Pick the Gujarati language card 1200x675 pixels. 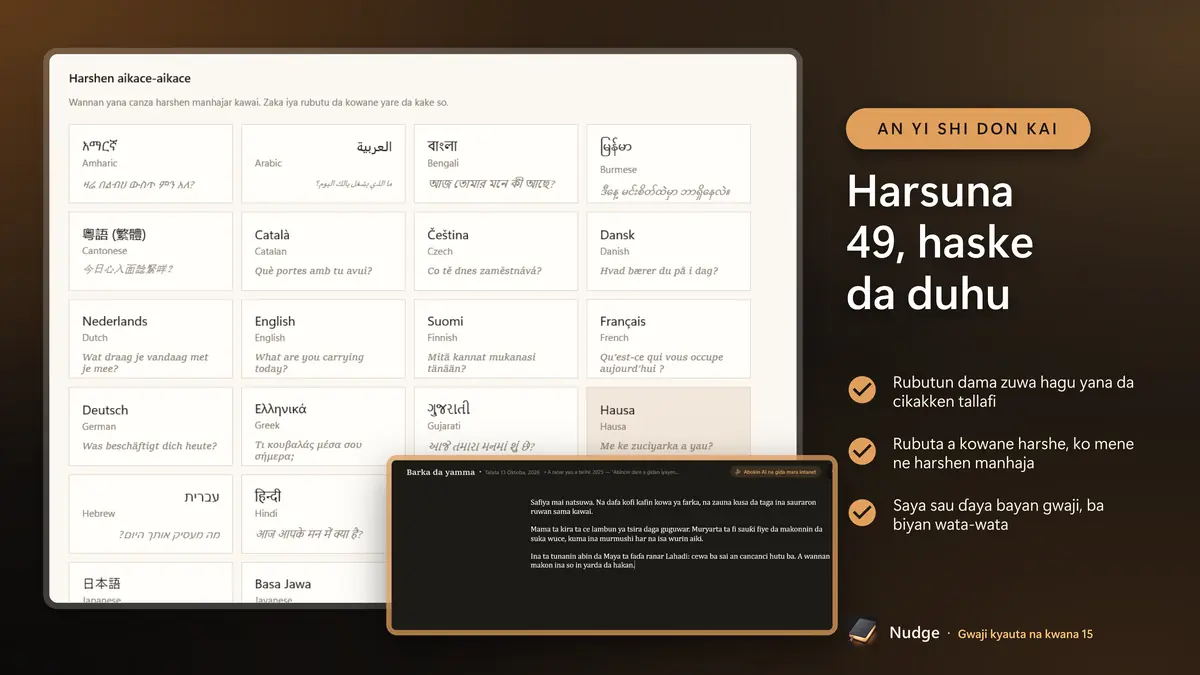click(496, 421)
